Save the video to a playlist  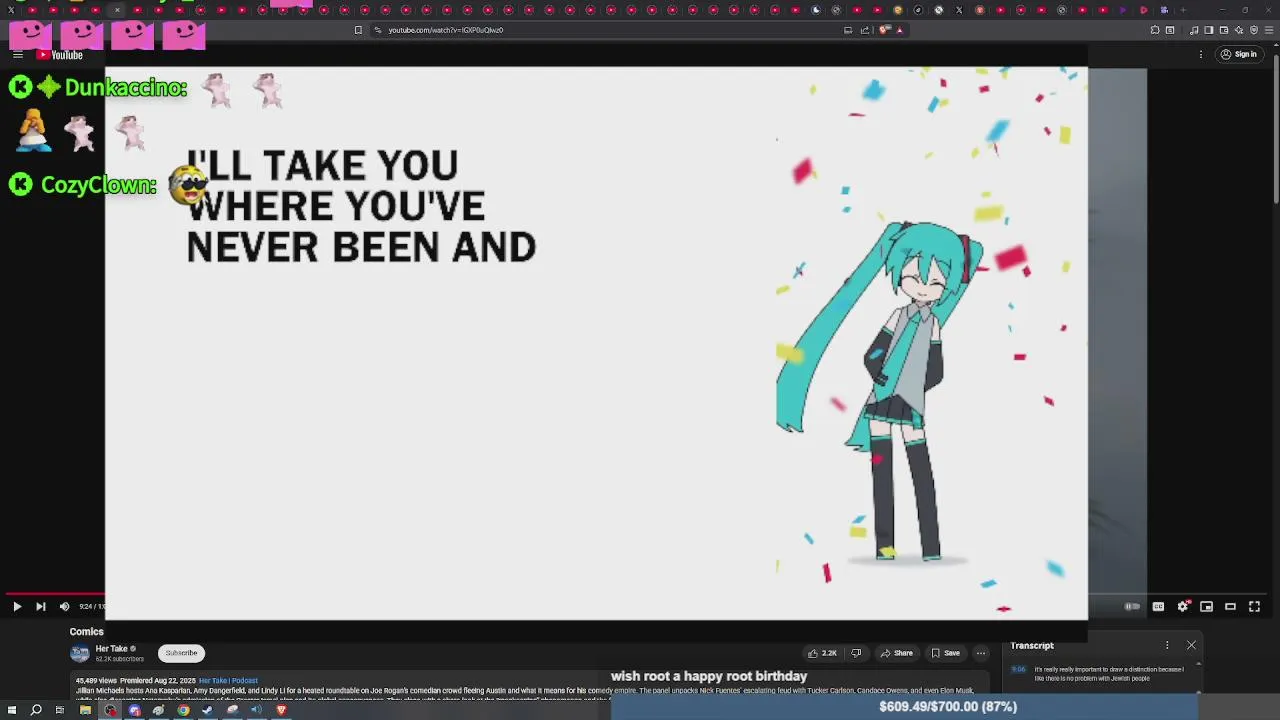[x=946, y=653]
